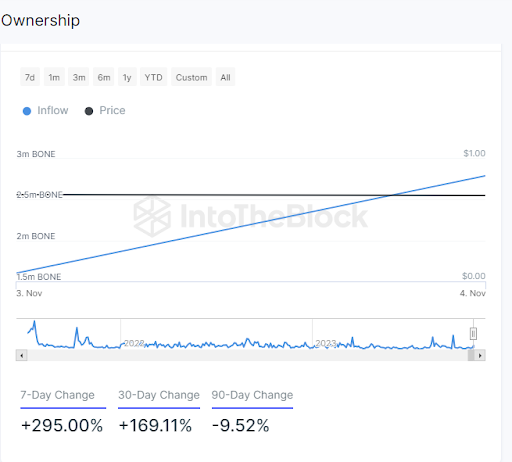Image resolution: width=512 pixels, height=462 pixels.
Task: Click the navigator left scroll arrow
Action: tap(21, 355)
